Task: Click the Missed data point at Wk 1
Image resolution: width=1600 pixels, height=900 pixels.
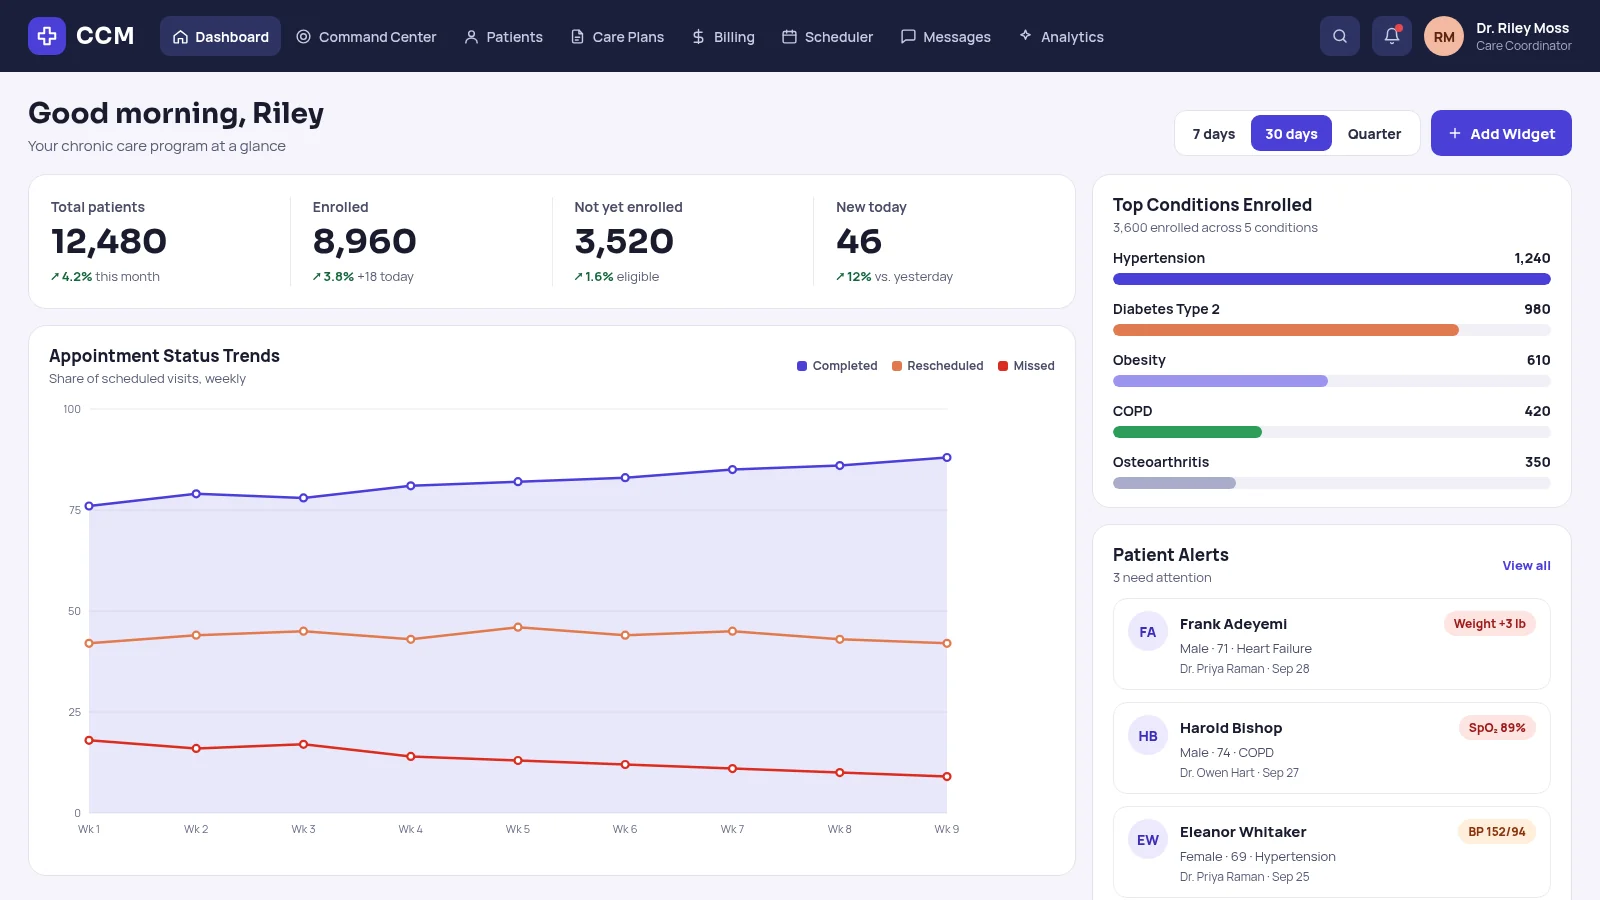Action: (x=89, y=740)
